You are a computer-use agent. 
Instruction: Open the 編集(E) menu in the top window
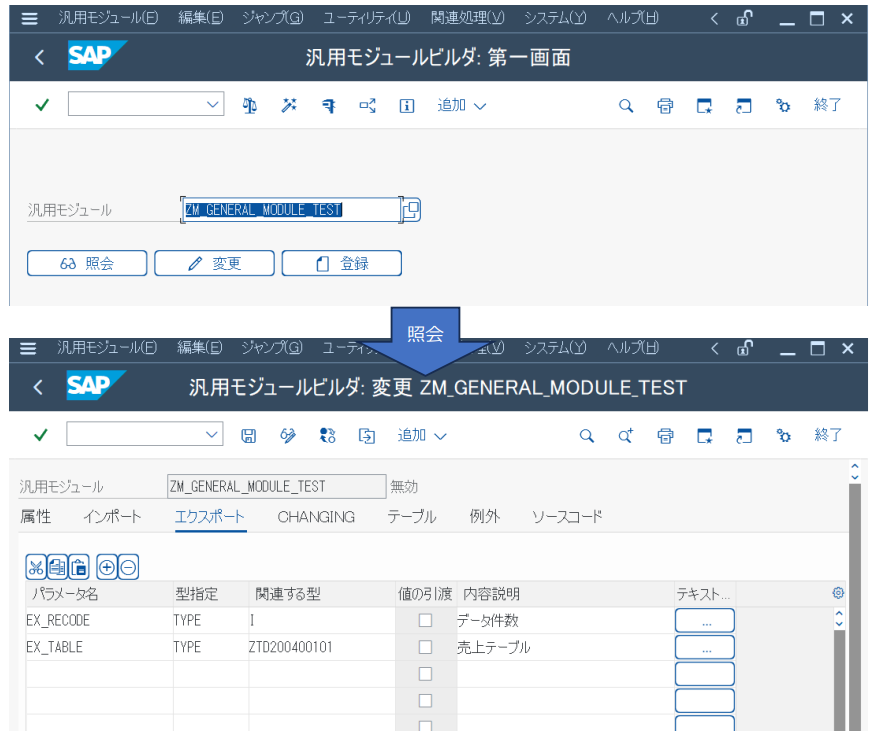coord(201,18)
